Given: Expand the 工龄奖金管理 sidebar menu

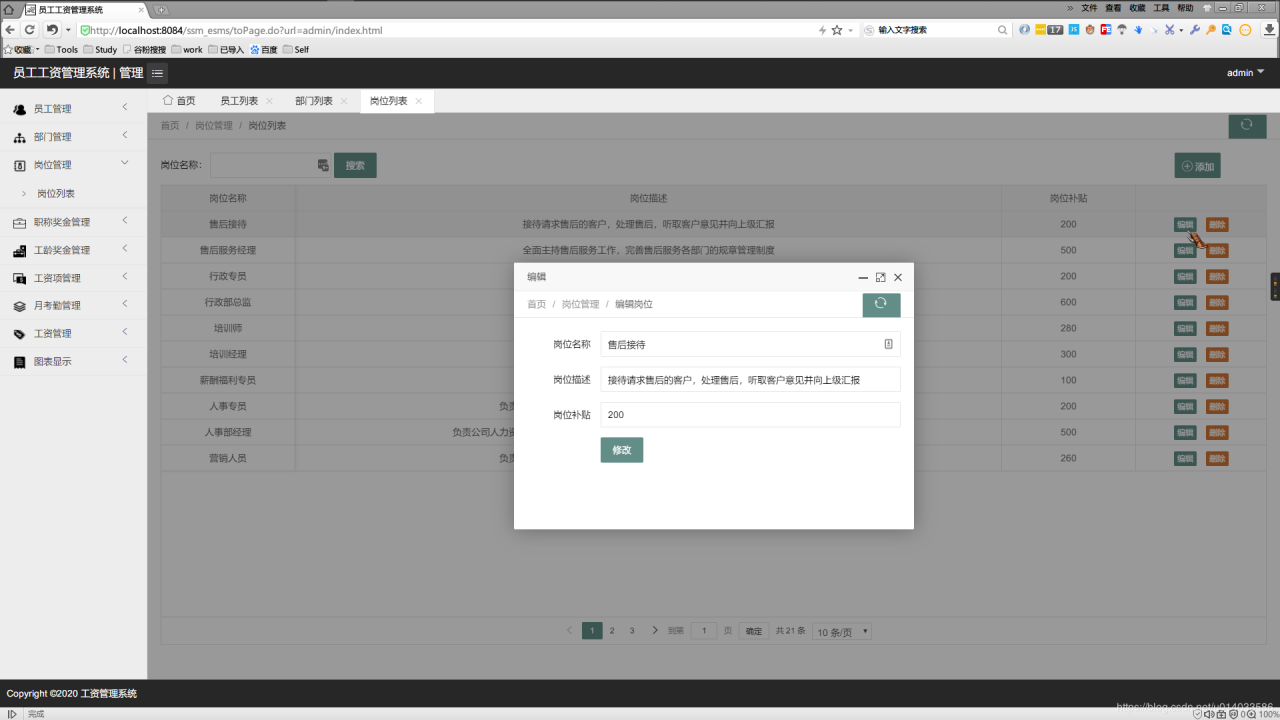Looking at the screenshot, I should coord(73,249).
